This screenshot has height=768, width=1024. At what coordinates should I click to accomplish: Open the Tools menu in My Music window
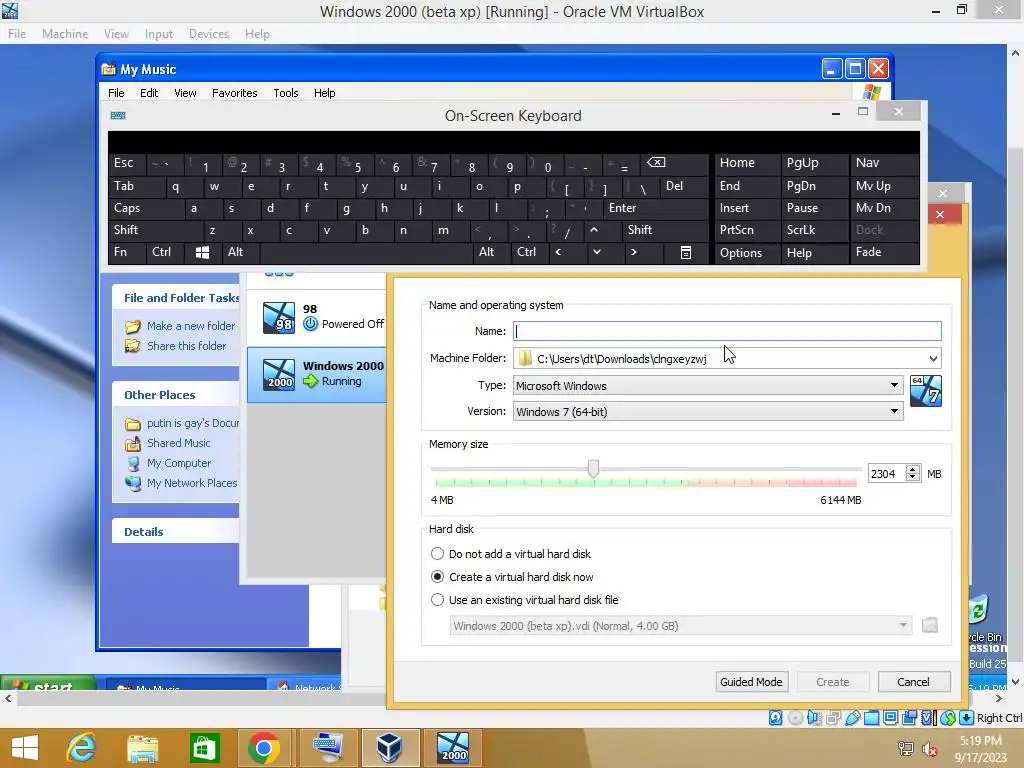[x=285, y=93]
